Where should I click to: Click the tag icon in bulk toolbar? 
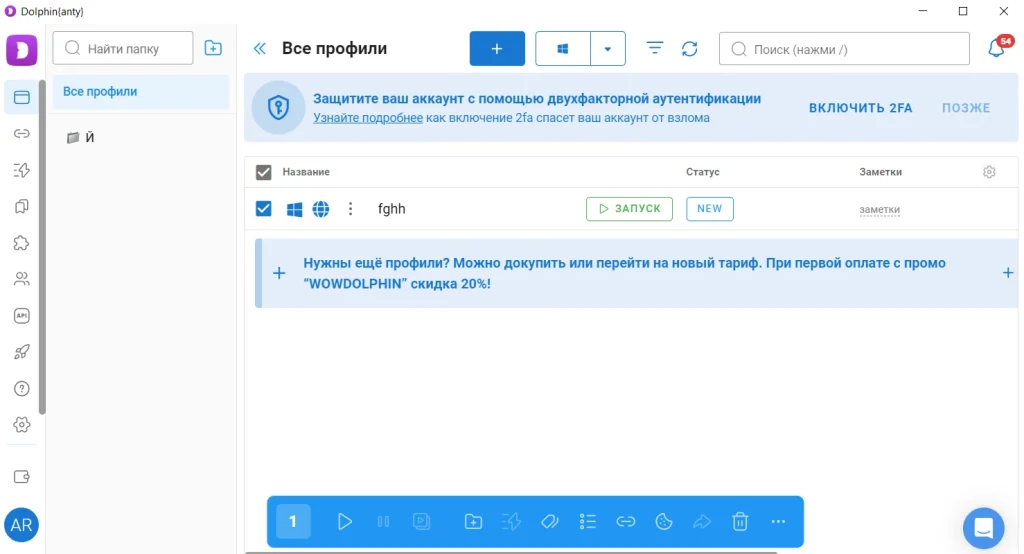(x=550, y=521)
